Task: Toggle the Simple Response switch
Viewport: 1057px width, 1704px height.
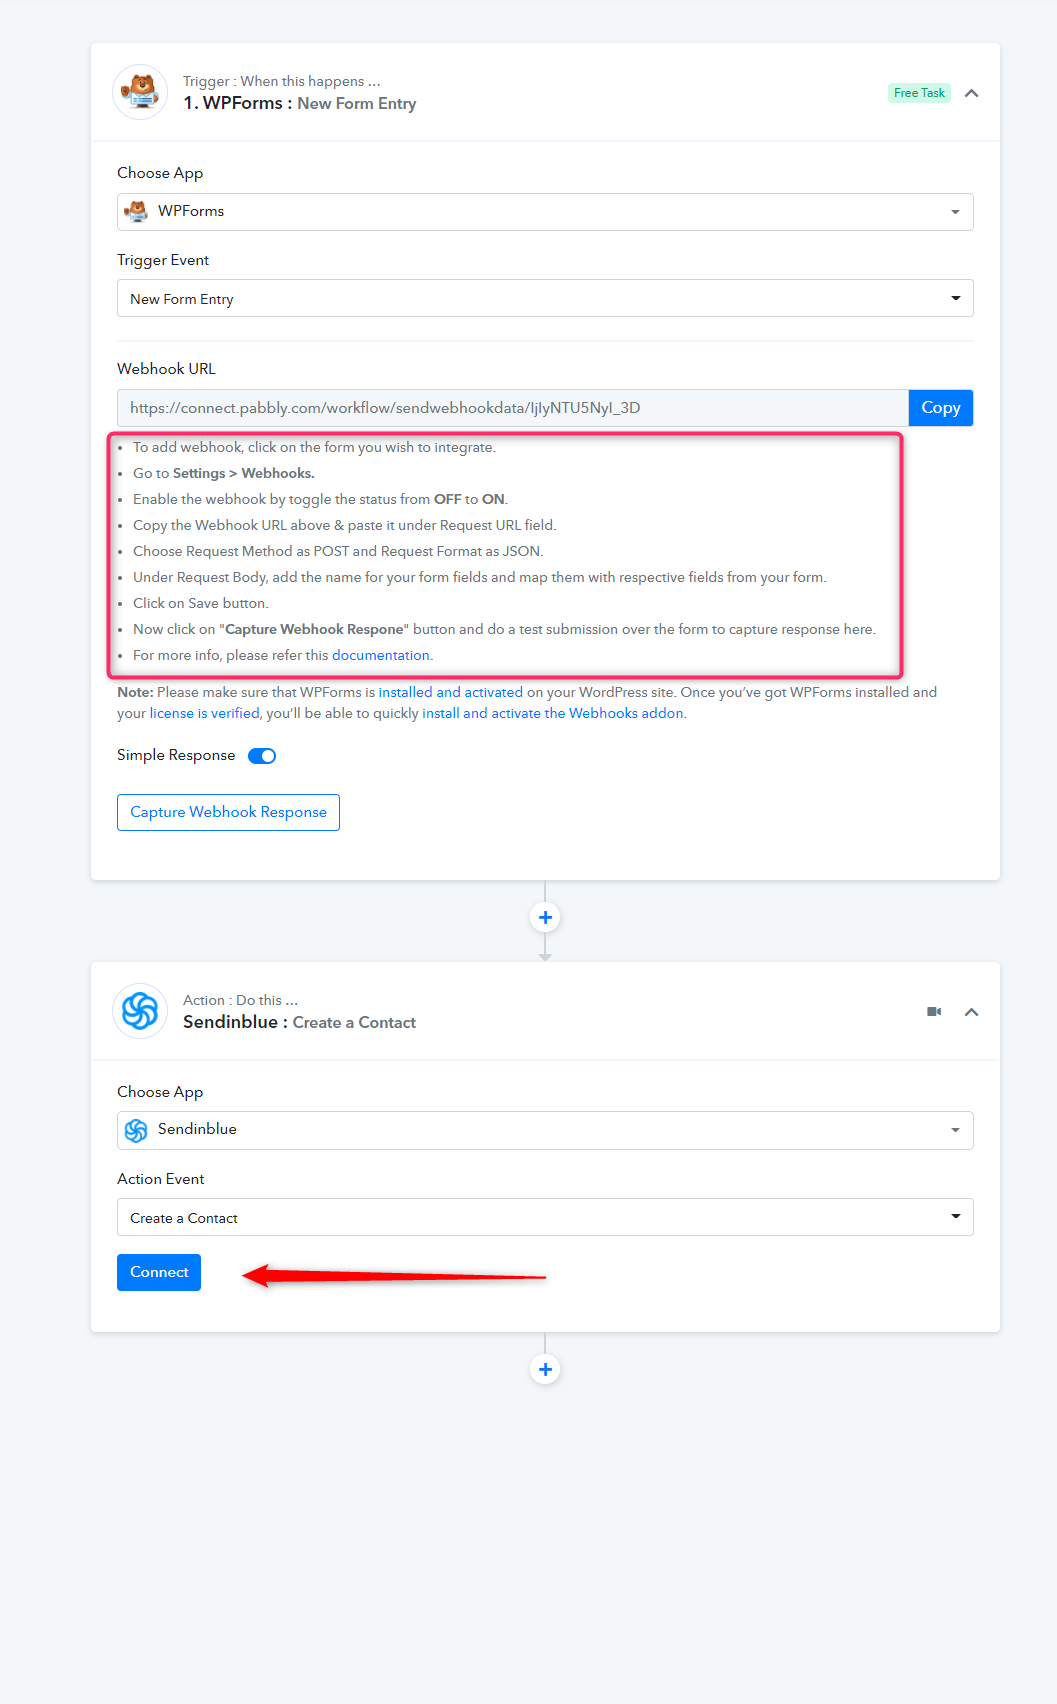Action: 262,756
